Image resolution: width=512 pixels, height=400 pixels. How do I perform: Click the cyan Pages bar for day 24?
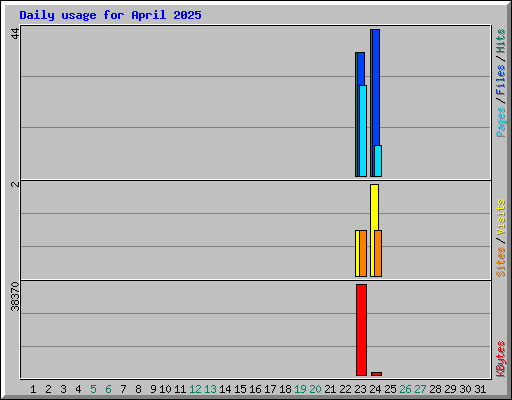click(378, 161)
